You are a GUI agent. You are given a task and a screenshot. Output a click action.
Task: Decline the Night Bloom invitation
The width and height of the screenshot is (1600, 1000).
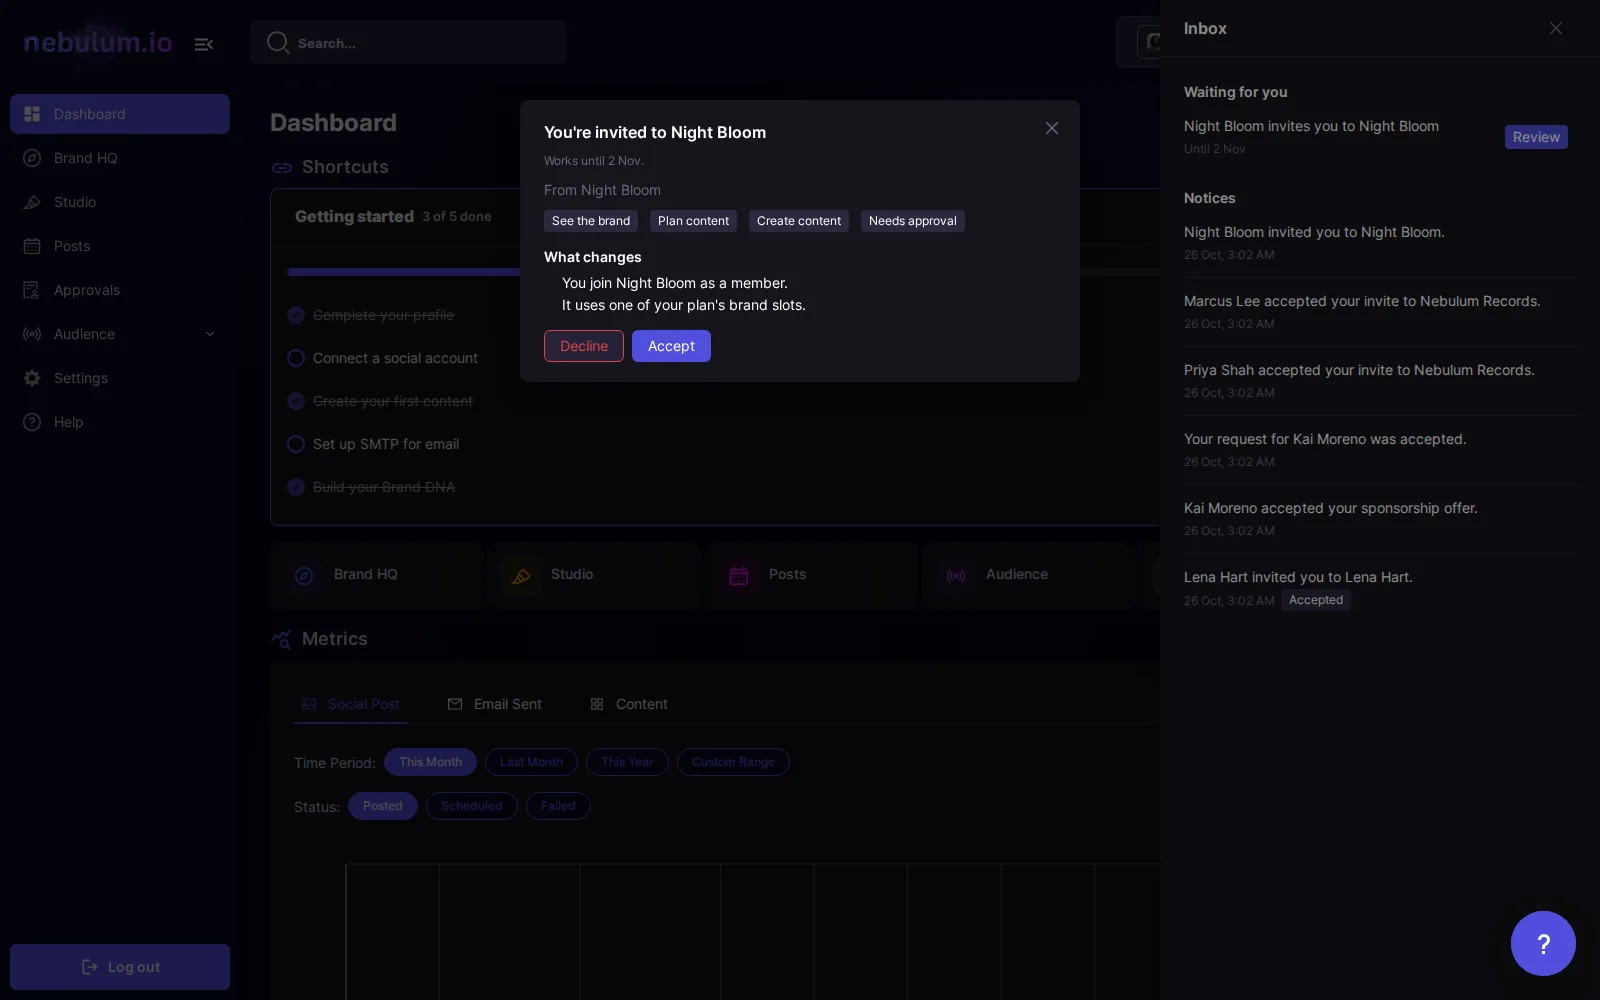(x=584, y=346)
